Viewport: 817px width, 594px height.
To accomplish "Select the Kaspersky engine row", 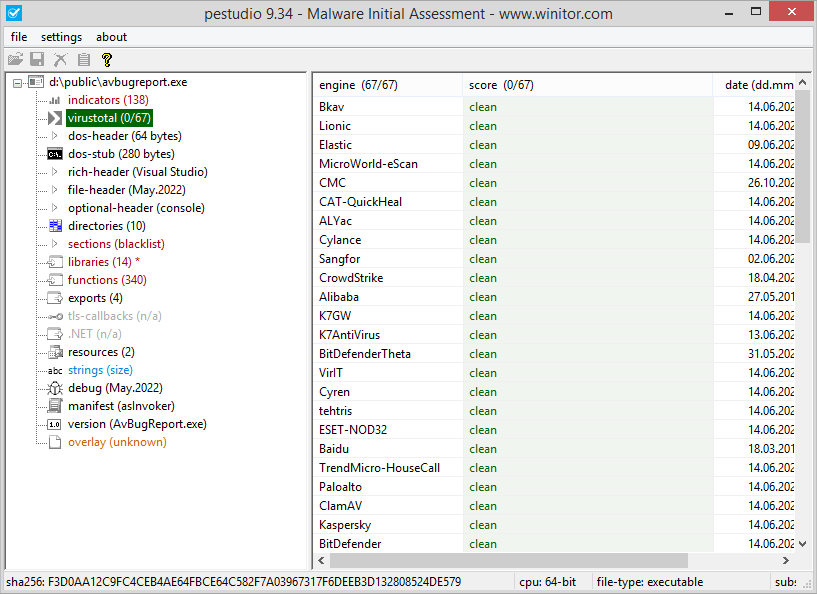I will [x=554, y=525].
